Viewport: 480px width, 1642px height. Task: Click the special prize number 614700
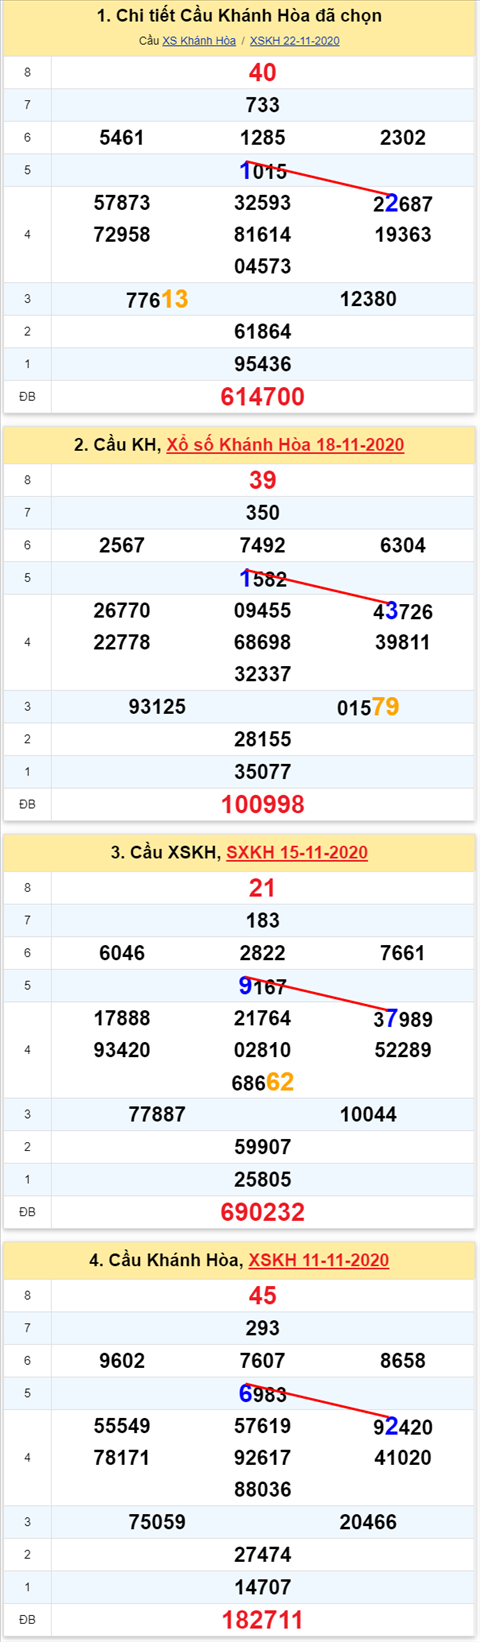262,397
